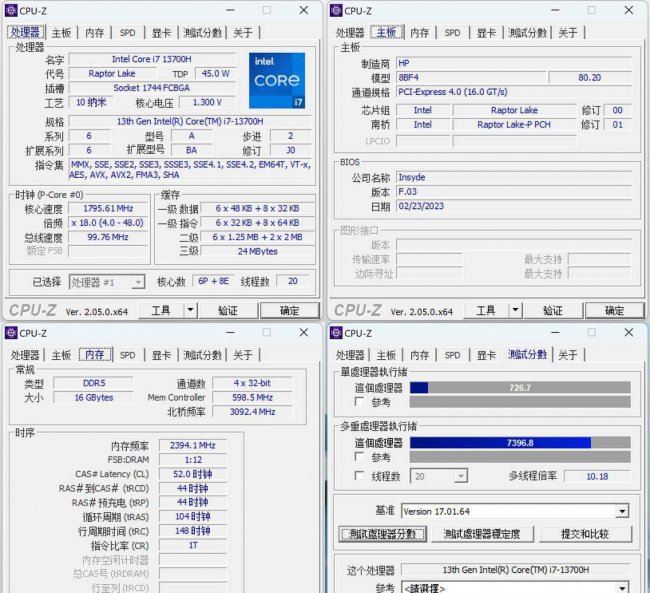Click CPU-Z app icon in benchmark window title bar
The height and width of the screenshot is (593, 650).
point(336,333)
